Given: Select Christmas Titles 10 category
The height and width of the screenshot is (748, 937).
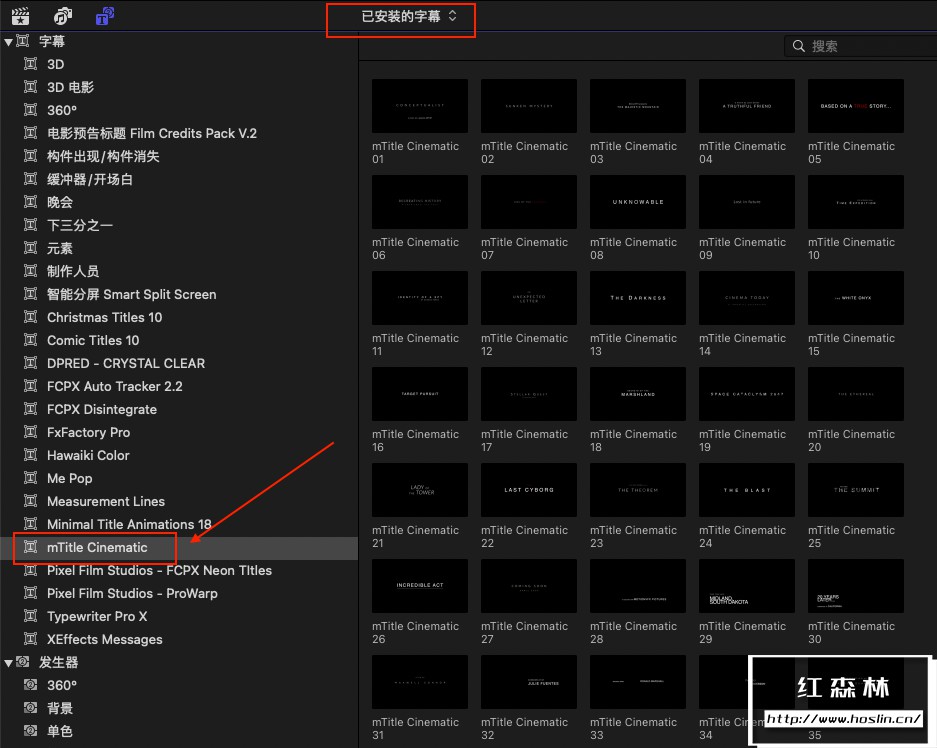Looking at the screenshot, I should [x=105, y=317].
